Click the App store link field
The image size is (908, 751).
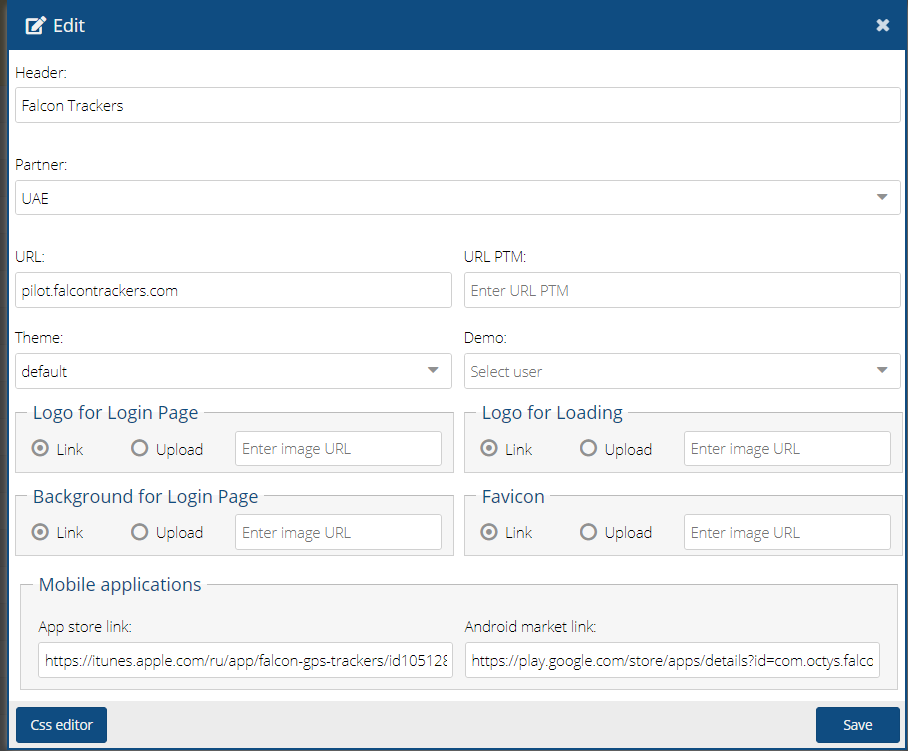(245, 660)
